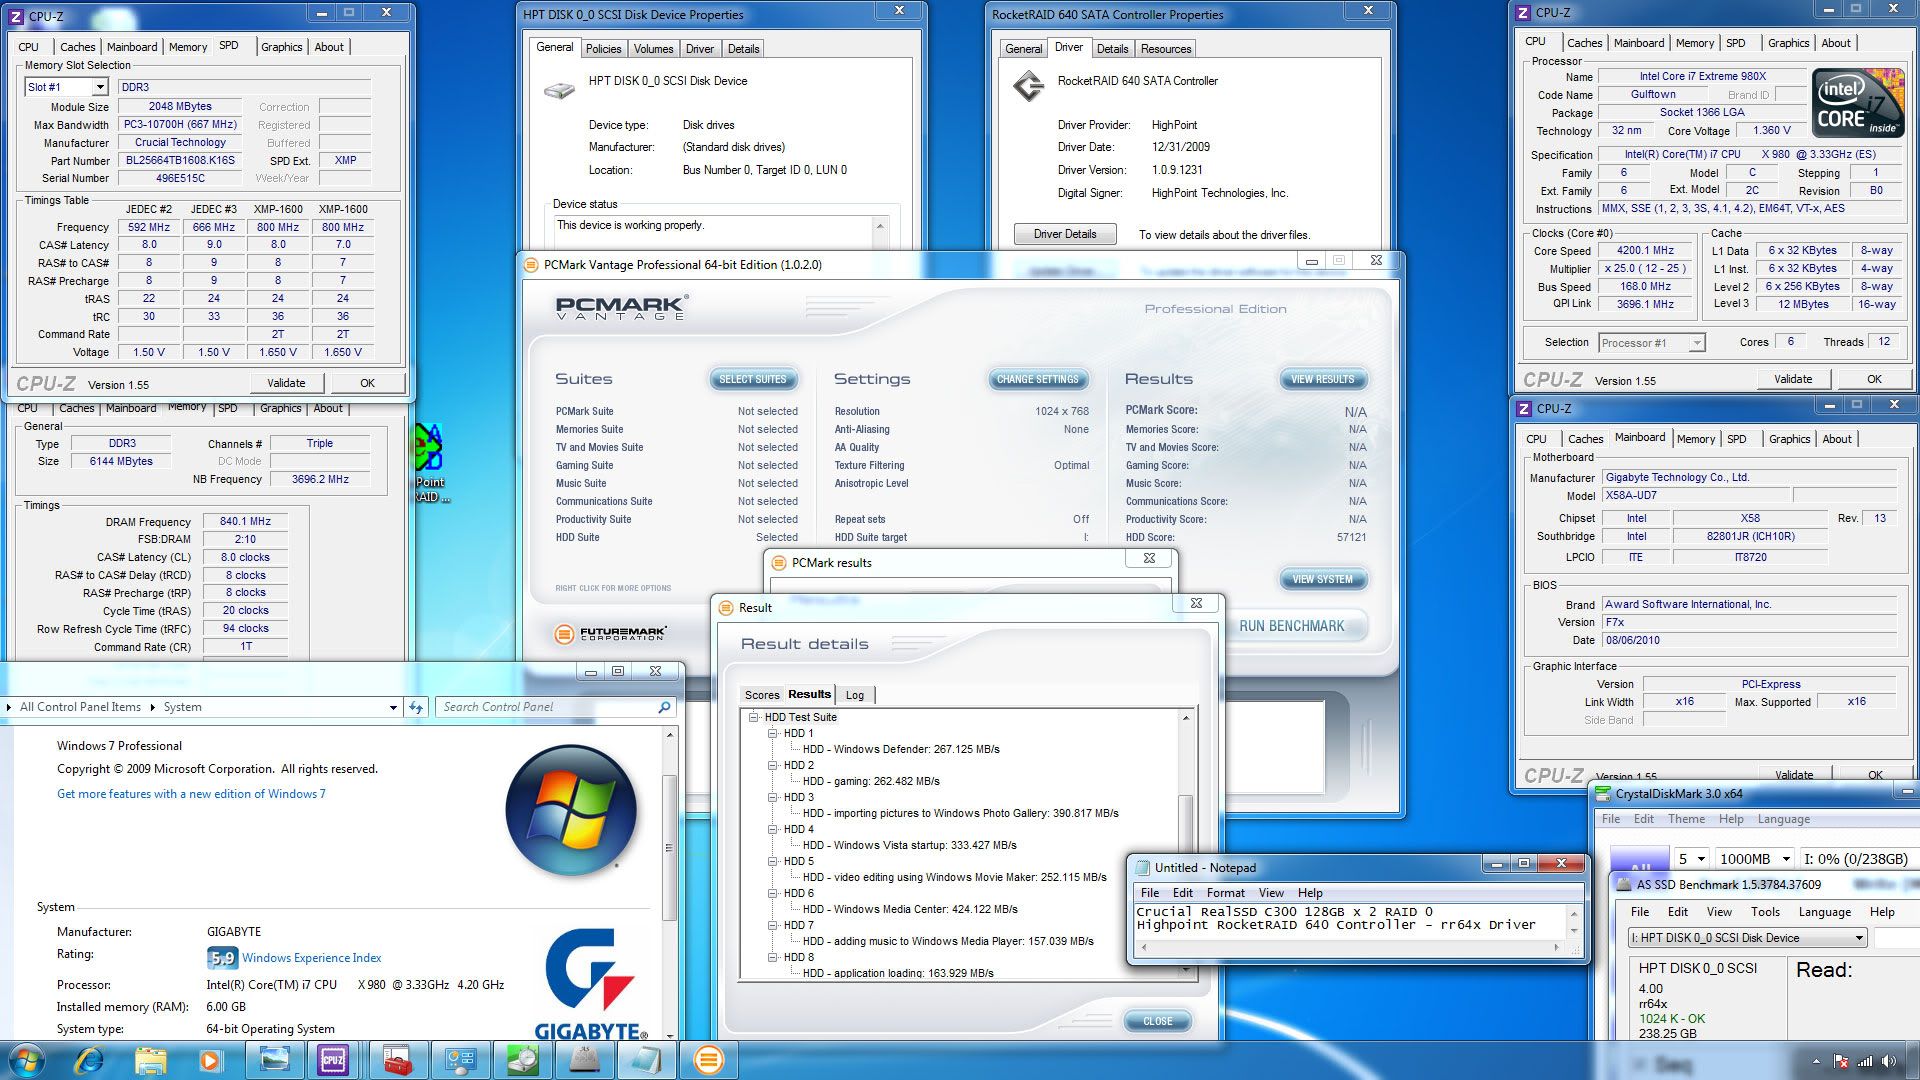Screen dimensions: 1920x1080
Task: Click the Intel Core i7 logo in CPU-Z
Action: [1858, 102]
